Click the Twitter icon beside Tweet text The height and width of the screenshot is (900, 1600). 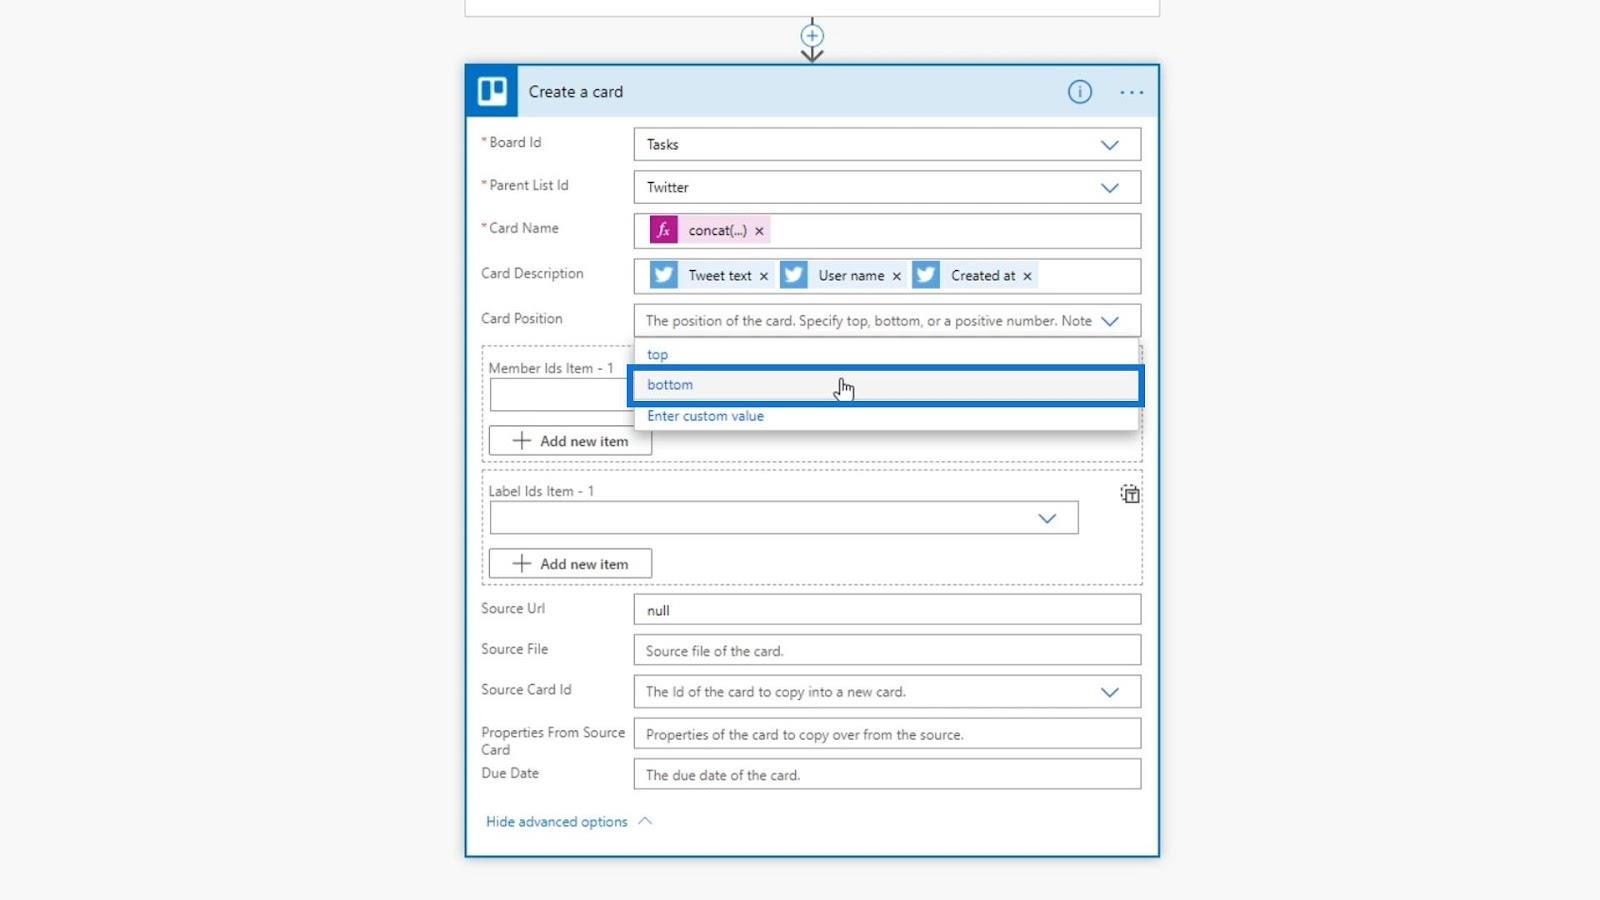tap(663, 275)
